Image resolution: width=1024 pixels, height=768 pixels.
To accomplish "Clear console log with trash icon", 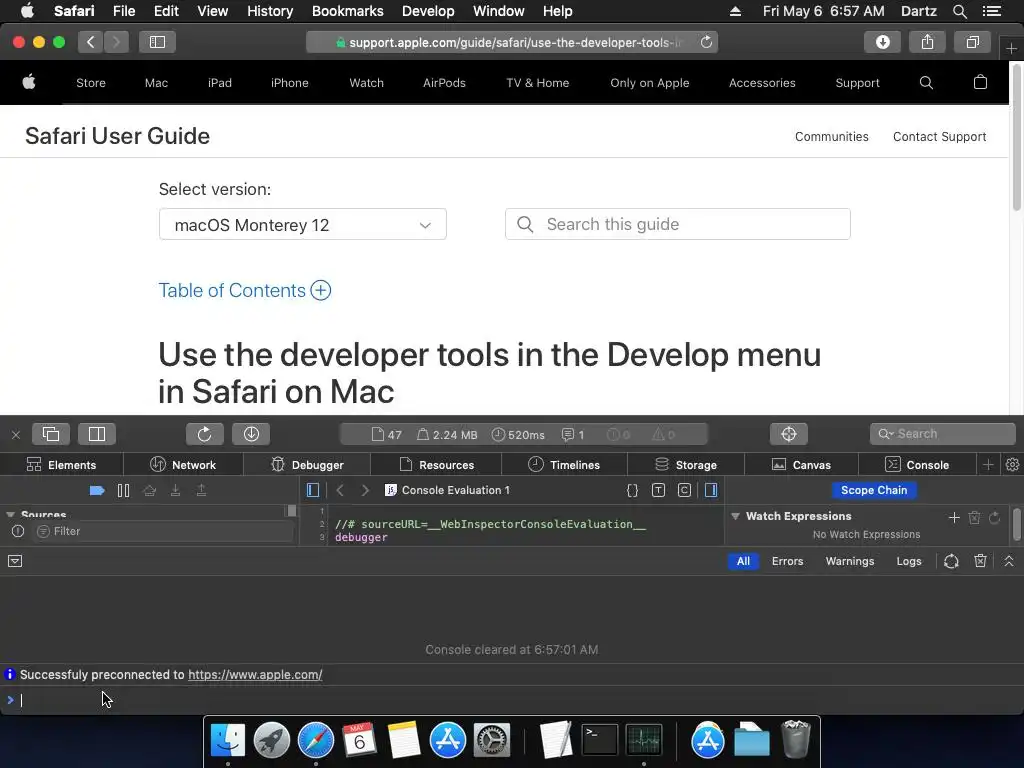I will click(x=980, y=561).
